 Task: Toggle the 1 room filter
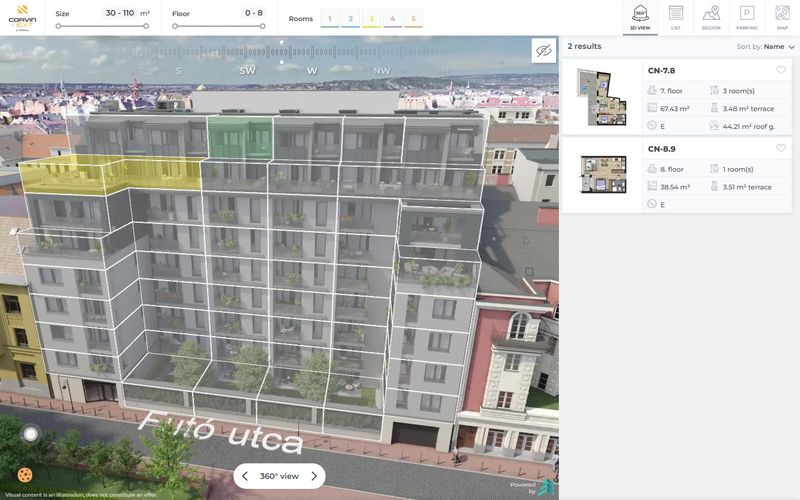coord(330,19)
